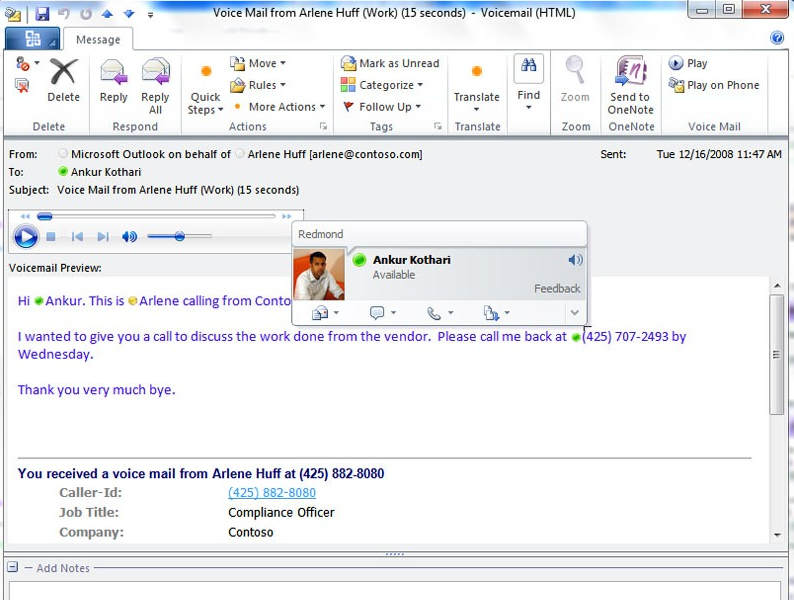
Task: Click the rewind arrows on the seek bar
Action: click(x=25, y=217)
